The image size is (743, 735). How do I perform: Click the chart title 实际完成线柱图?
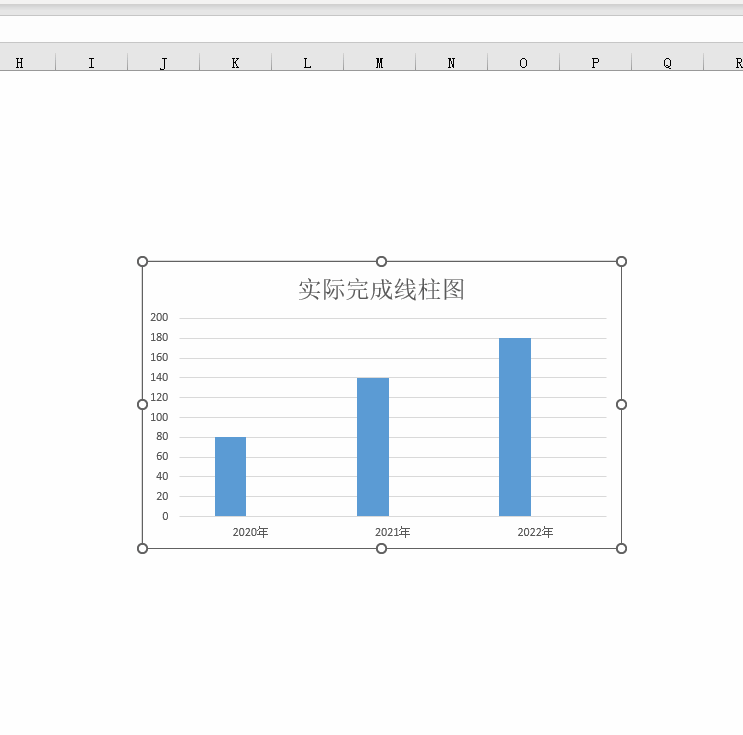pyautogui.click(x=381, y=290)
